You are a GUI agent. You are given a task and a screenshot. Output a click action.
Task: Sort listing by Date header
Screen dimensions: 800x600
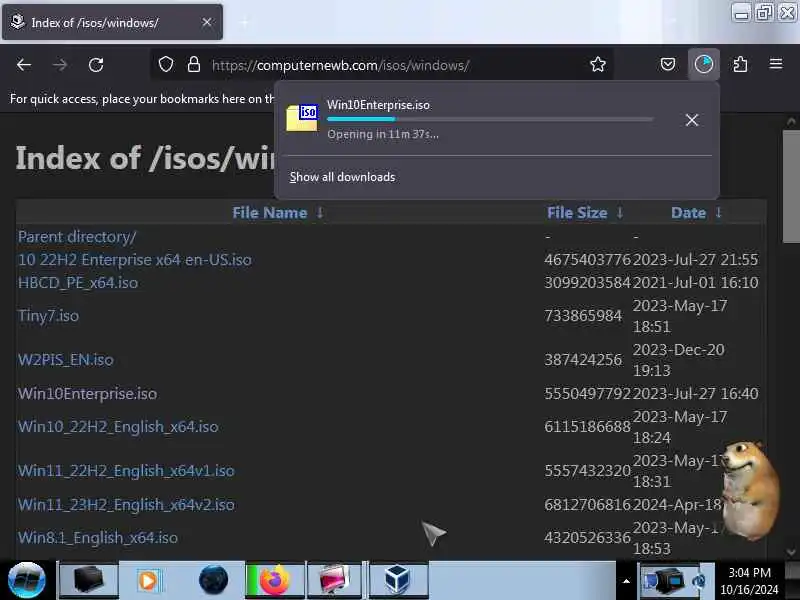pos(688,213)
